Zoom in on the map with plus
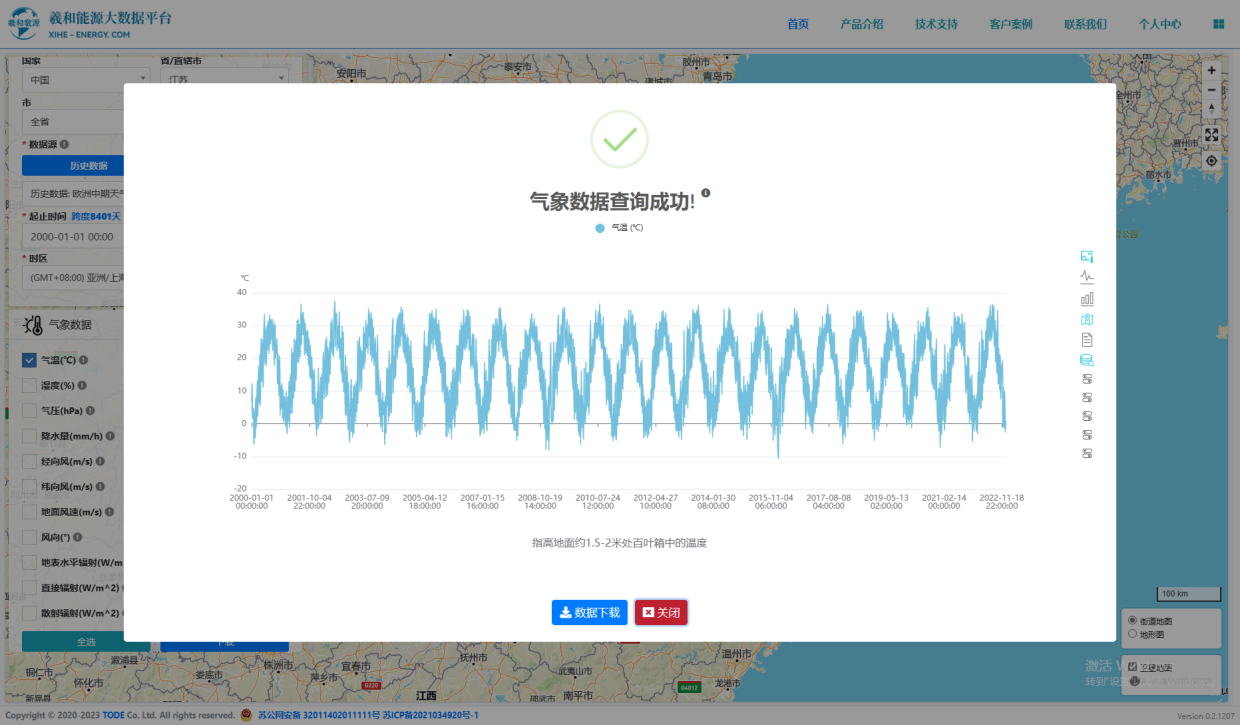Viewport: 1240px width, 725px height. [1211, 71]
